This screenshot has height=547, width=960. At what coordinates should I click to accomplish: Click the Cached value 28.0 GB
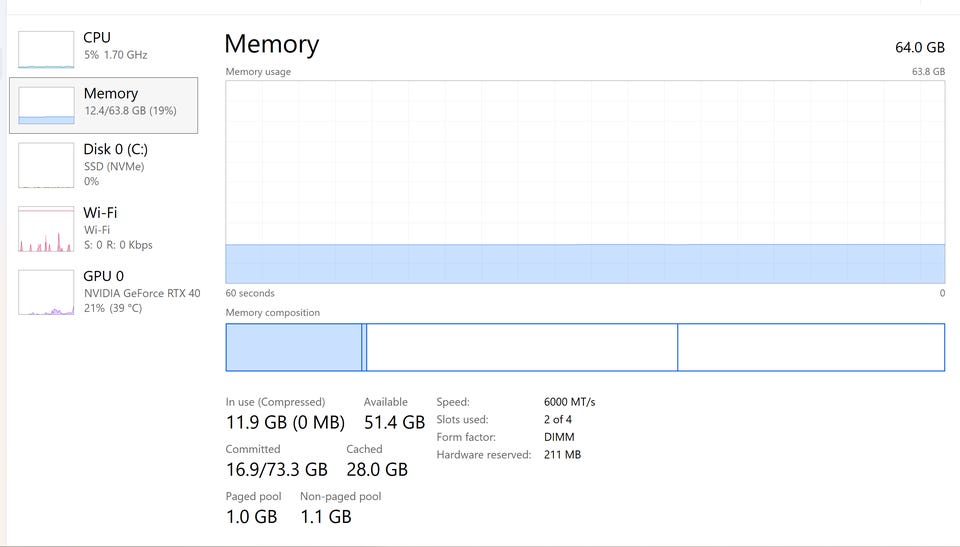377,469
